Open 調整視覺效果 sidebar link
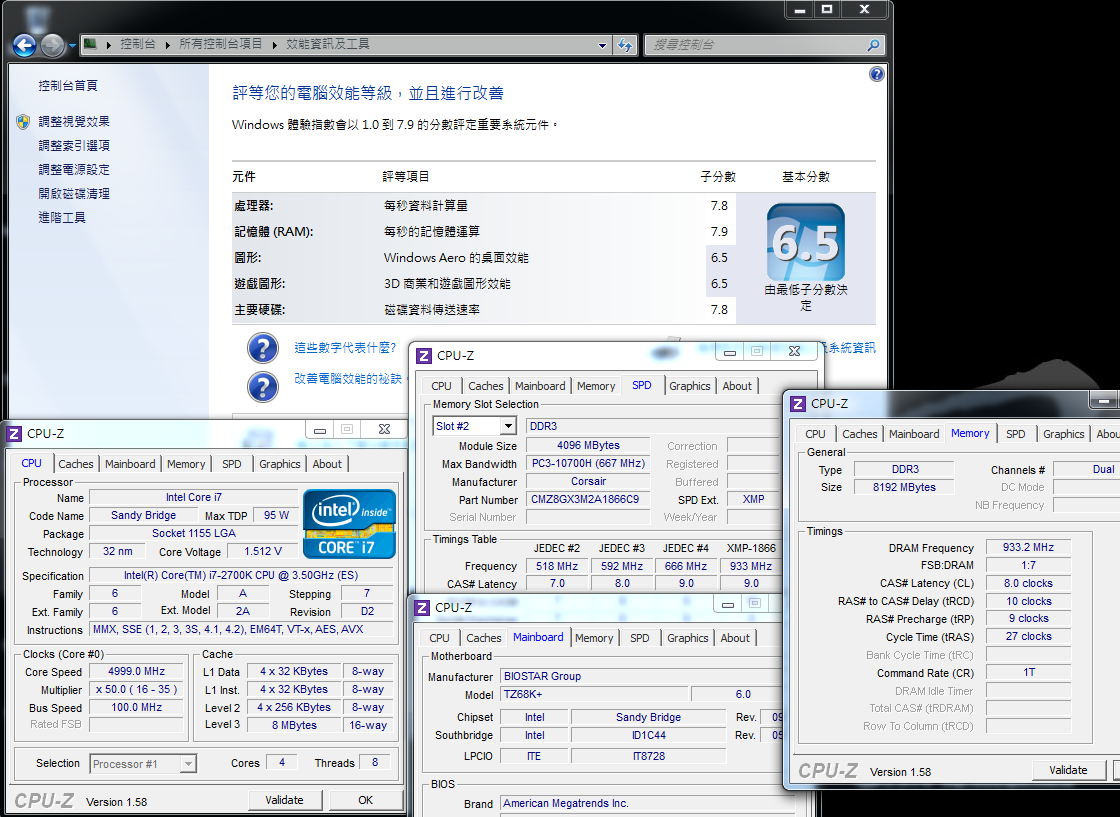1120x817 pixels. [x=74, y=121]
